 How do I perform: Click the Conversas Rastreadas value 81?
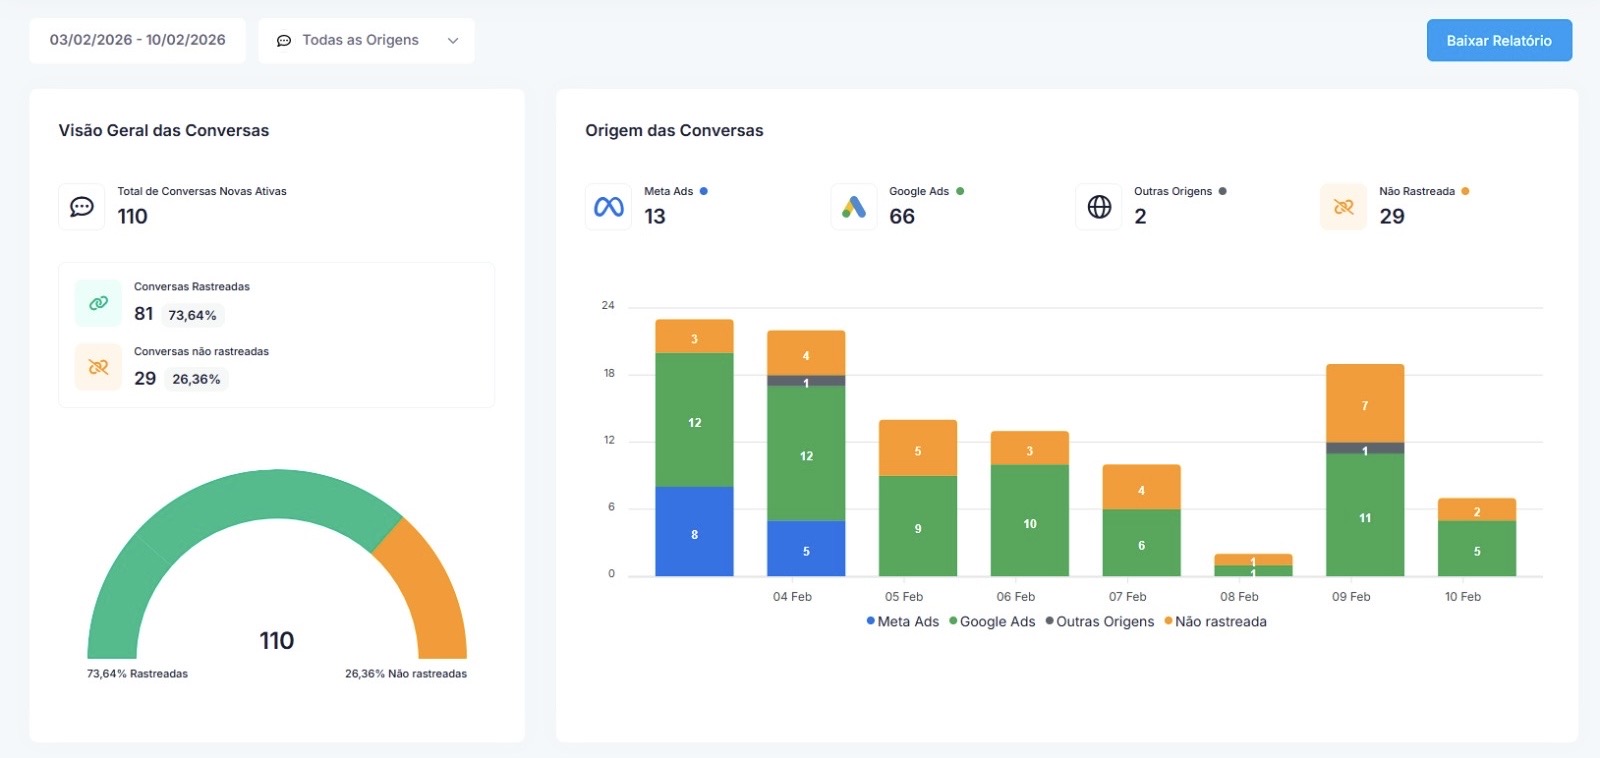tap(144, 314)
